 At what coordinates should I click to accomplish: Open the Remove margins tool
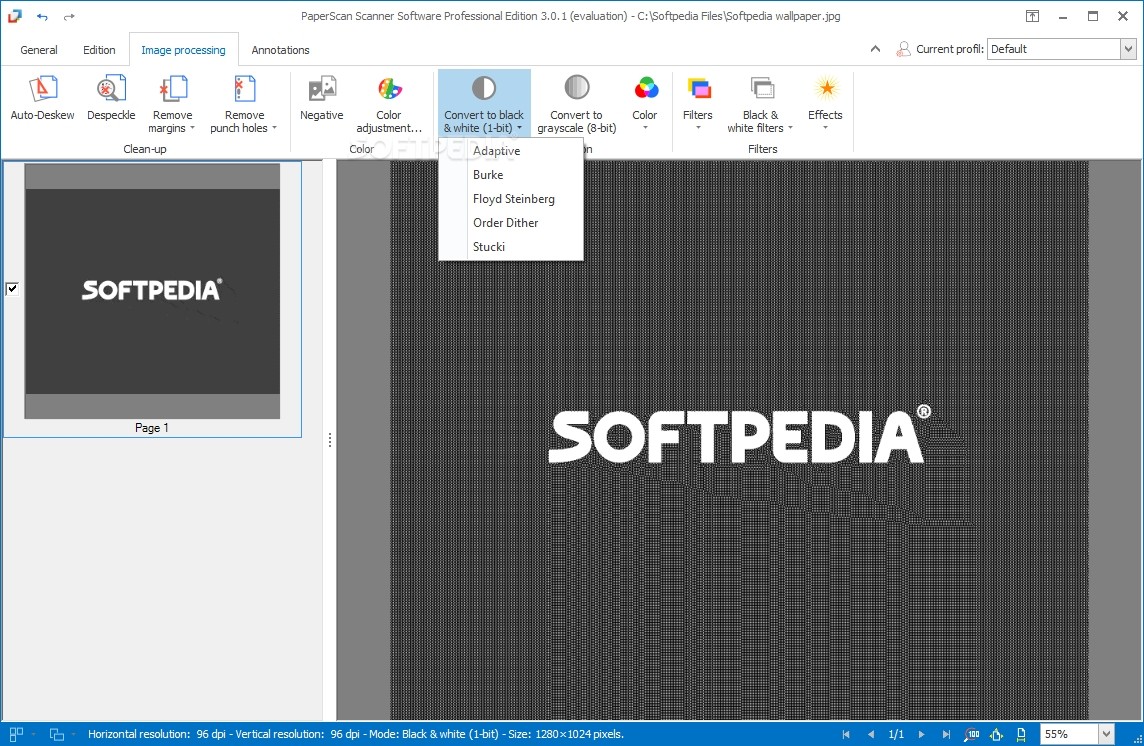[172, 103]
